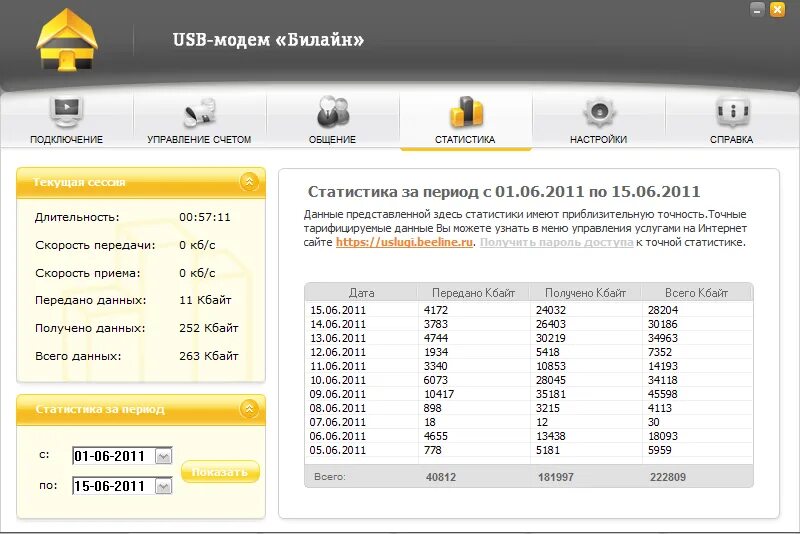Click the people icon above Общение
The height and width of the screenshot is (534, 800).
pos(332,111)
